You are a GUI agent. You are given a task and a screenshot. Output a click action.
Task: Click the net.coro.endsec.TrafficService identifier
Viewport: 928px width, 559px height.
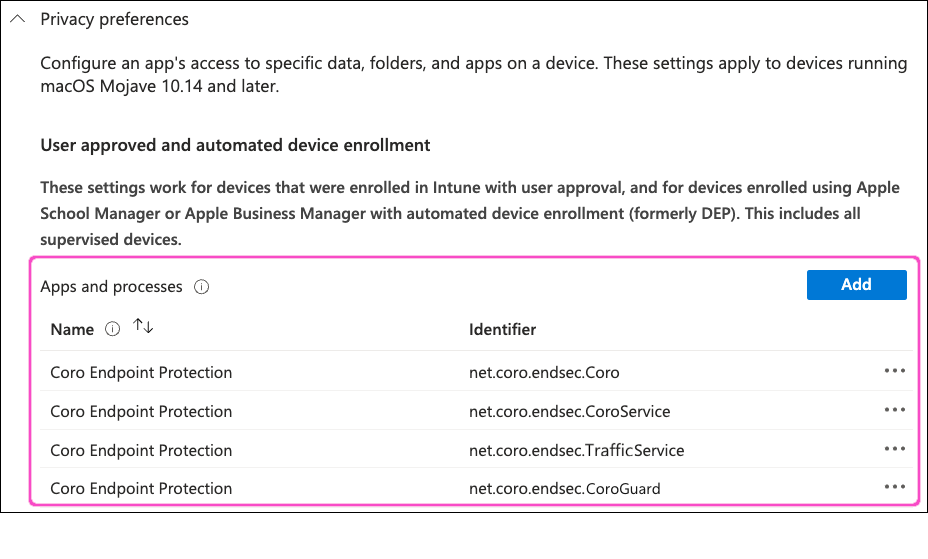coord(576,450)
